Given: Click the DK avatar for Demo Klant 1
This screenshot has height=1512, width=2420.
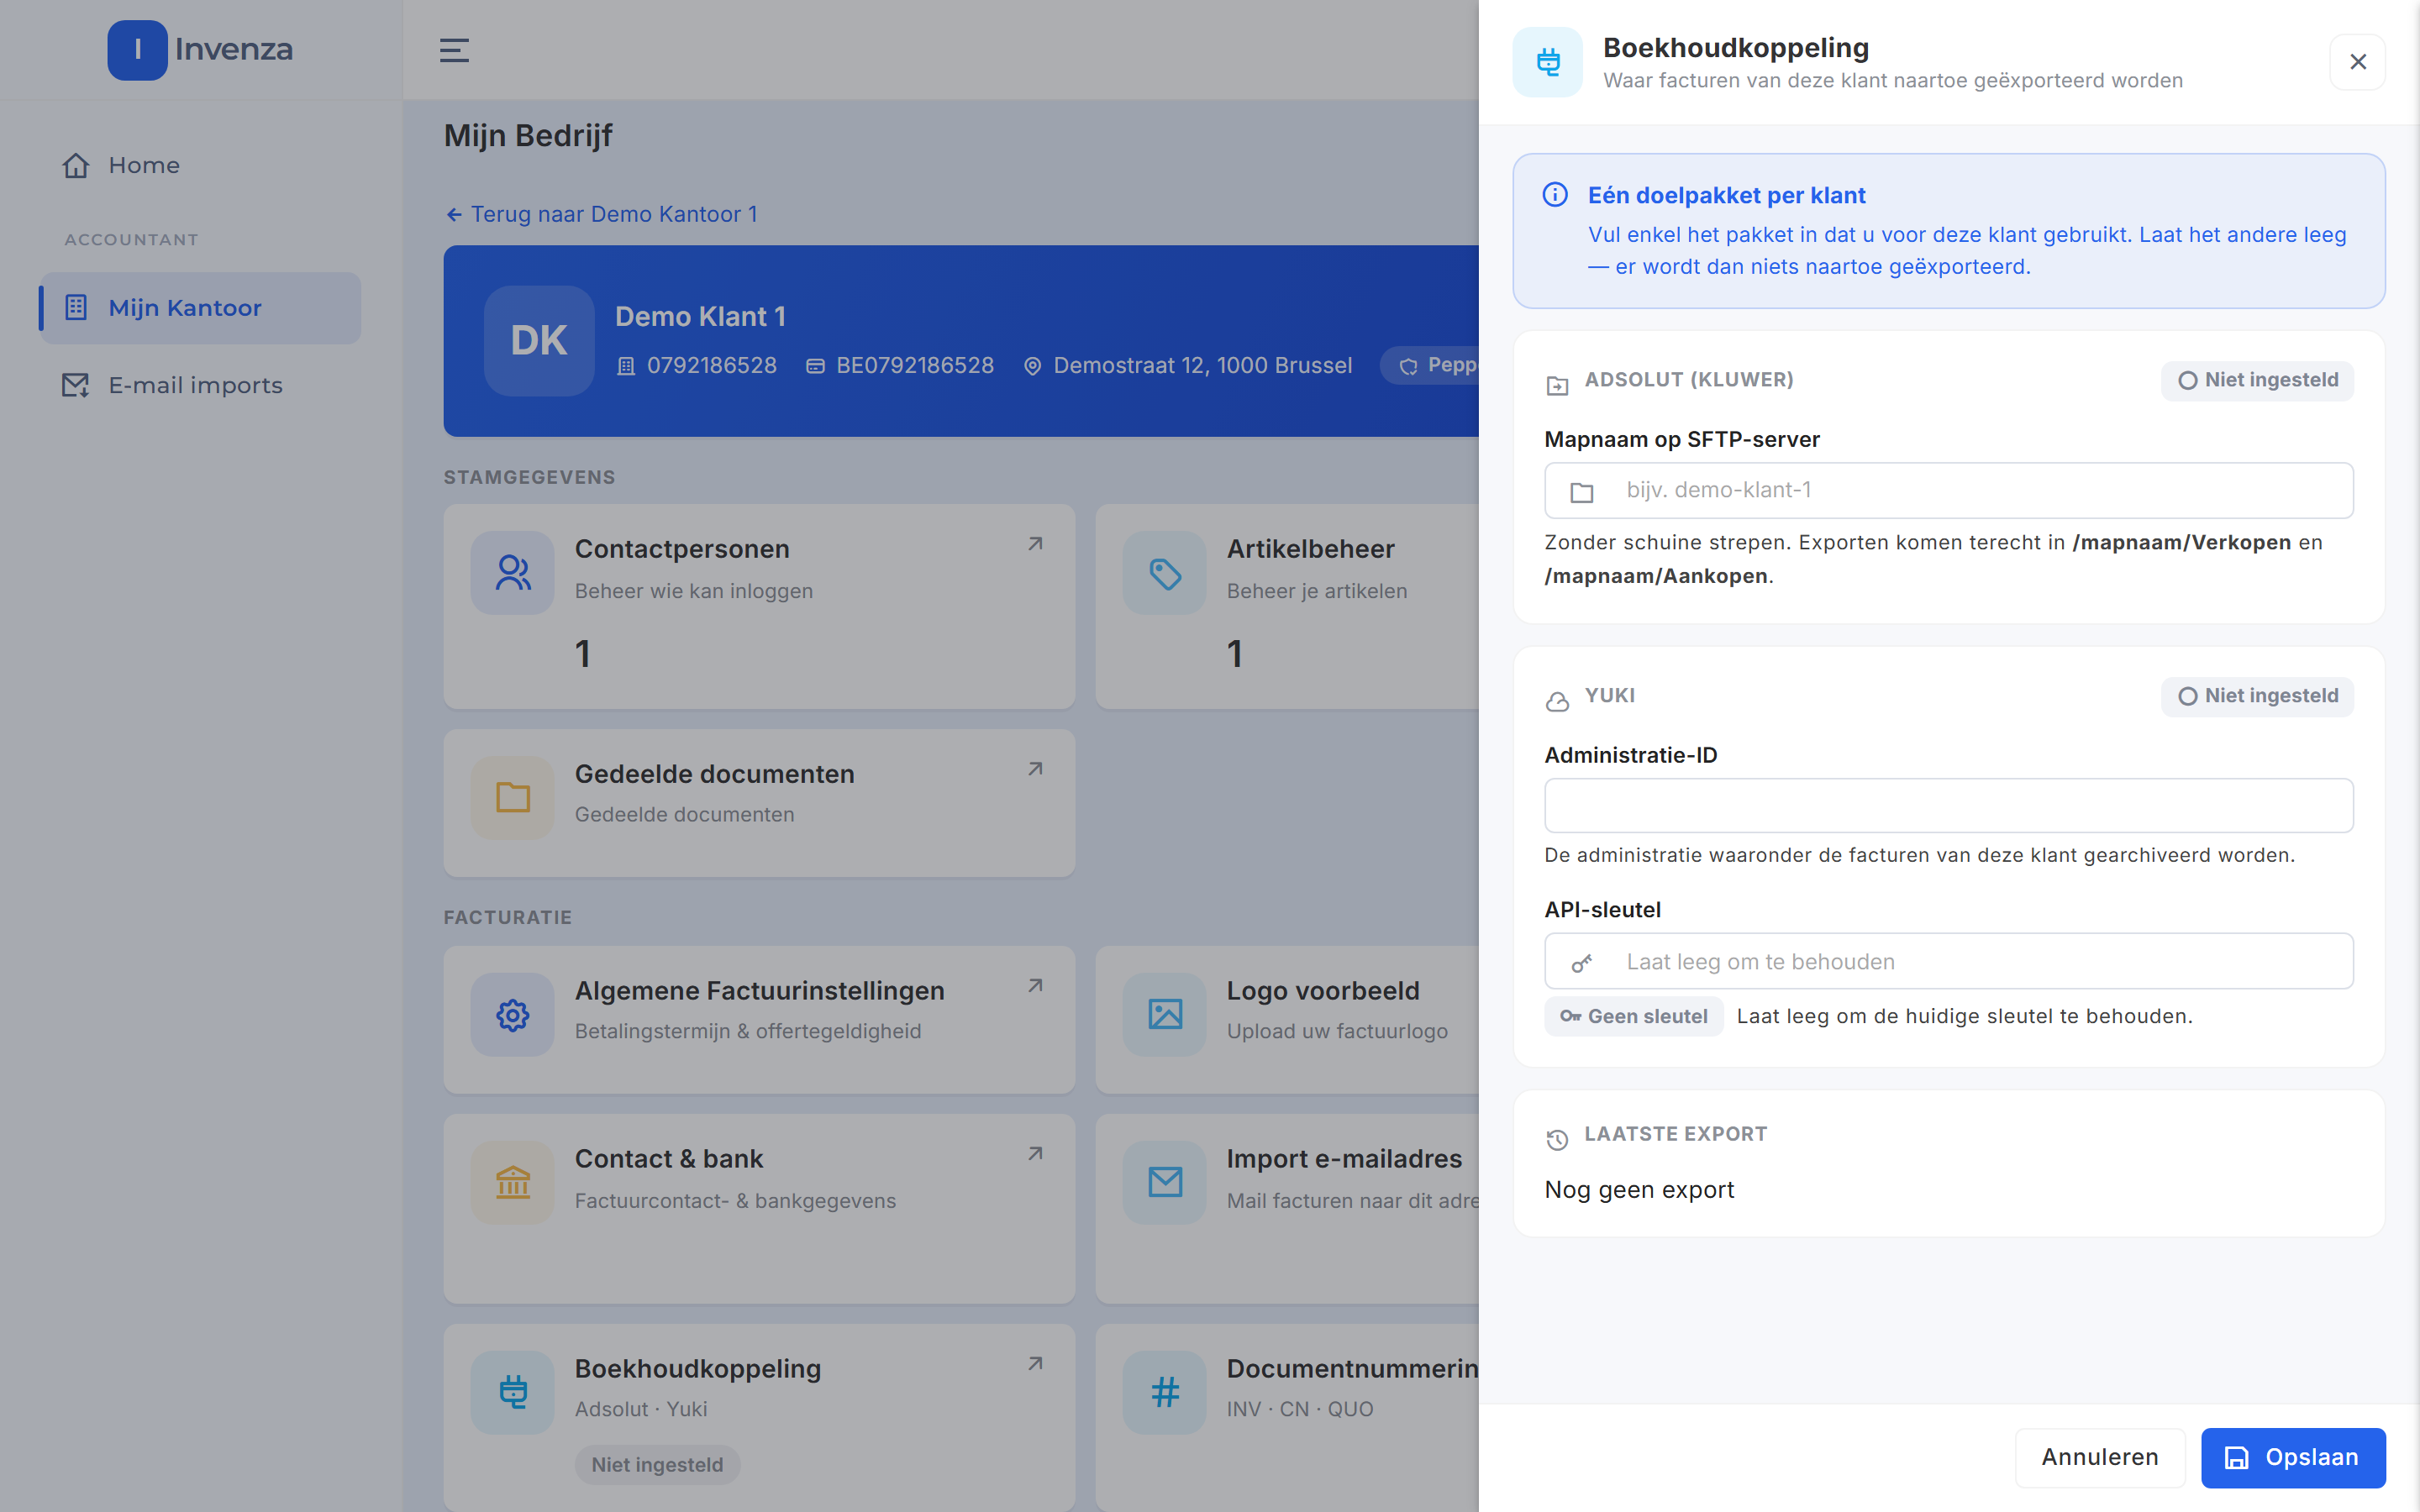Looking at the screenshot, I should (x=539, y=341).
